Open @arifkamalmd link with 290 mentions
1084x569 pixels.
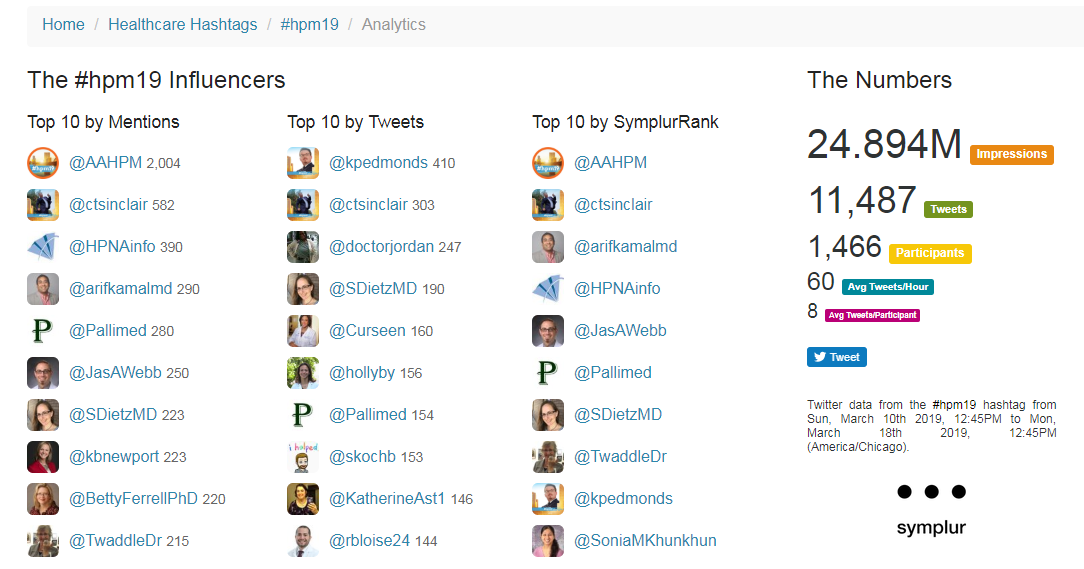pos(120,288)
